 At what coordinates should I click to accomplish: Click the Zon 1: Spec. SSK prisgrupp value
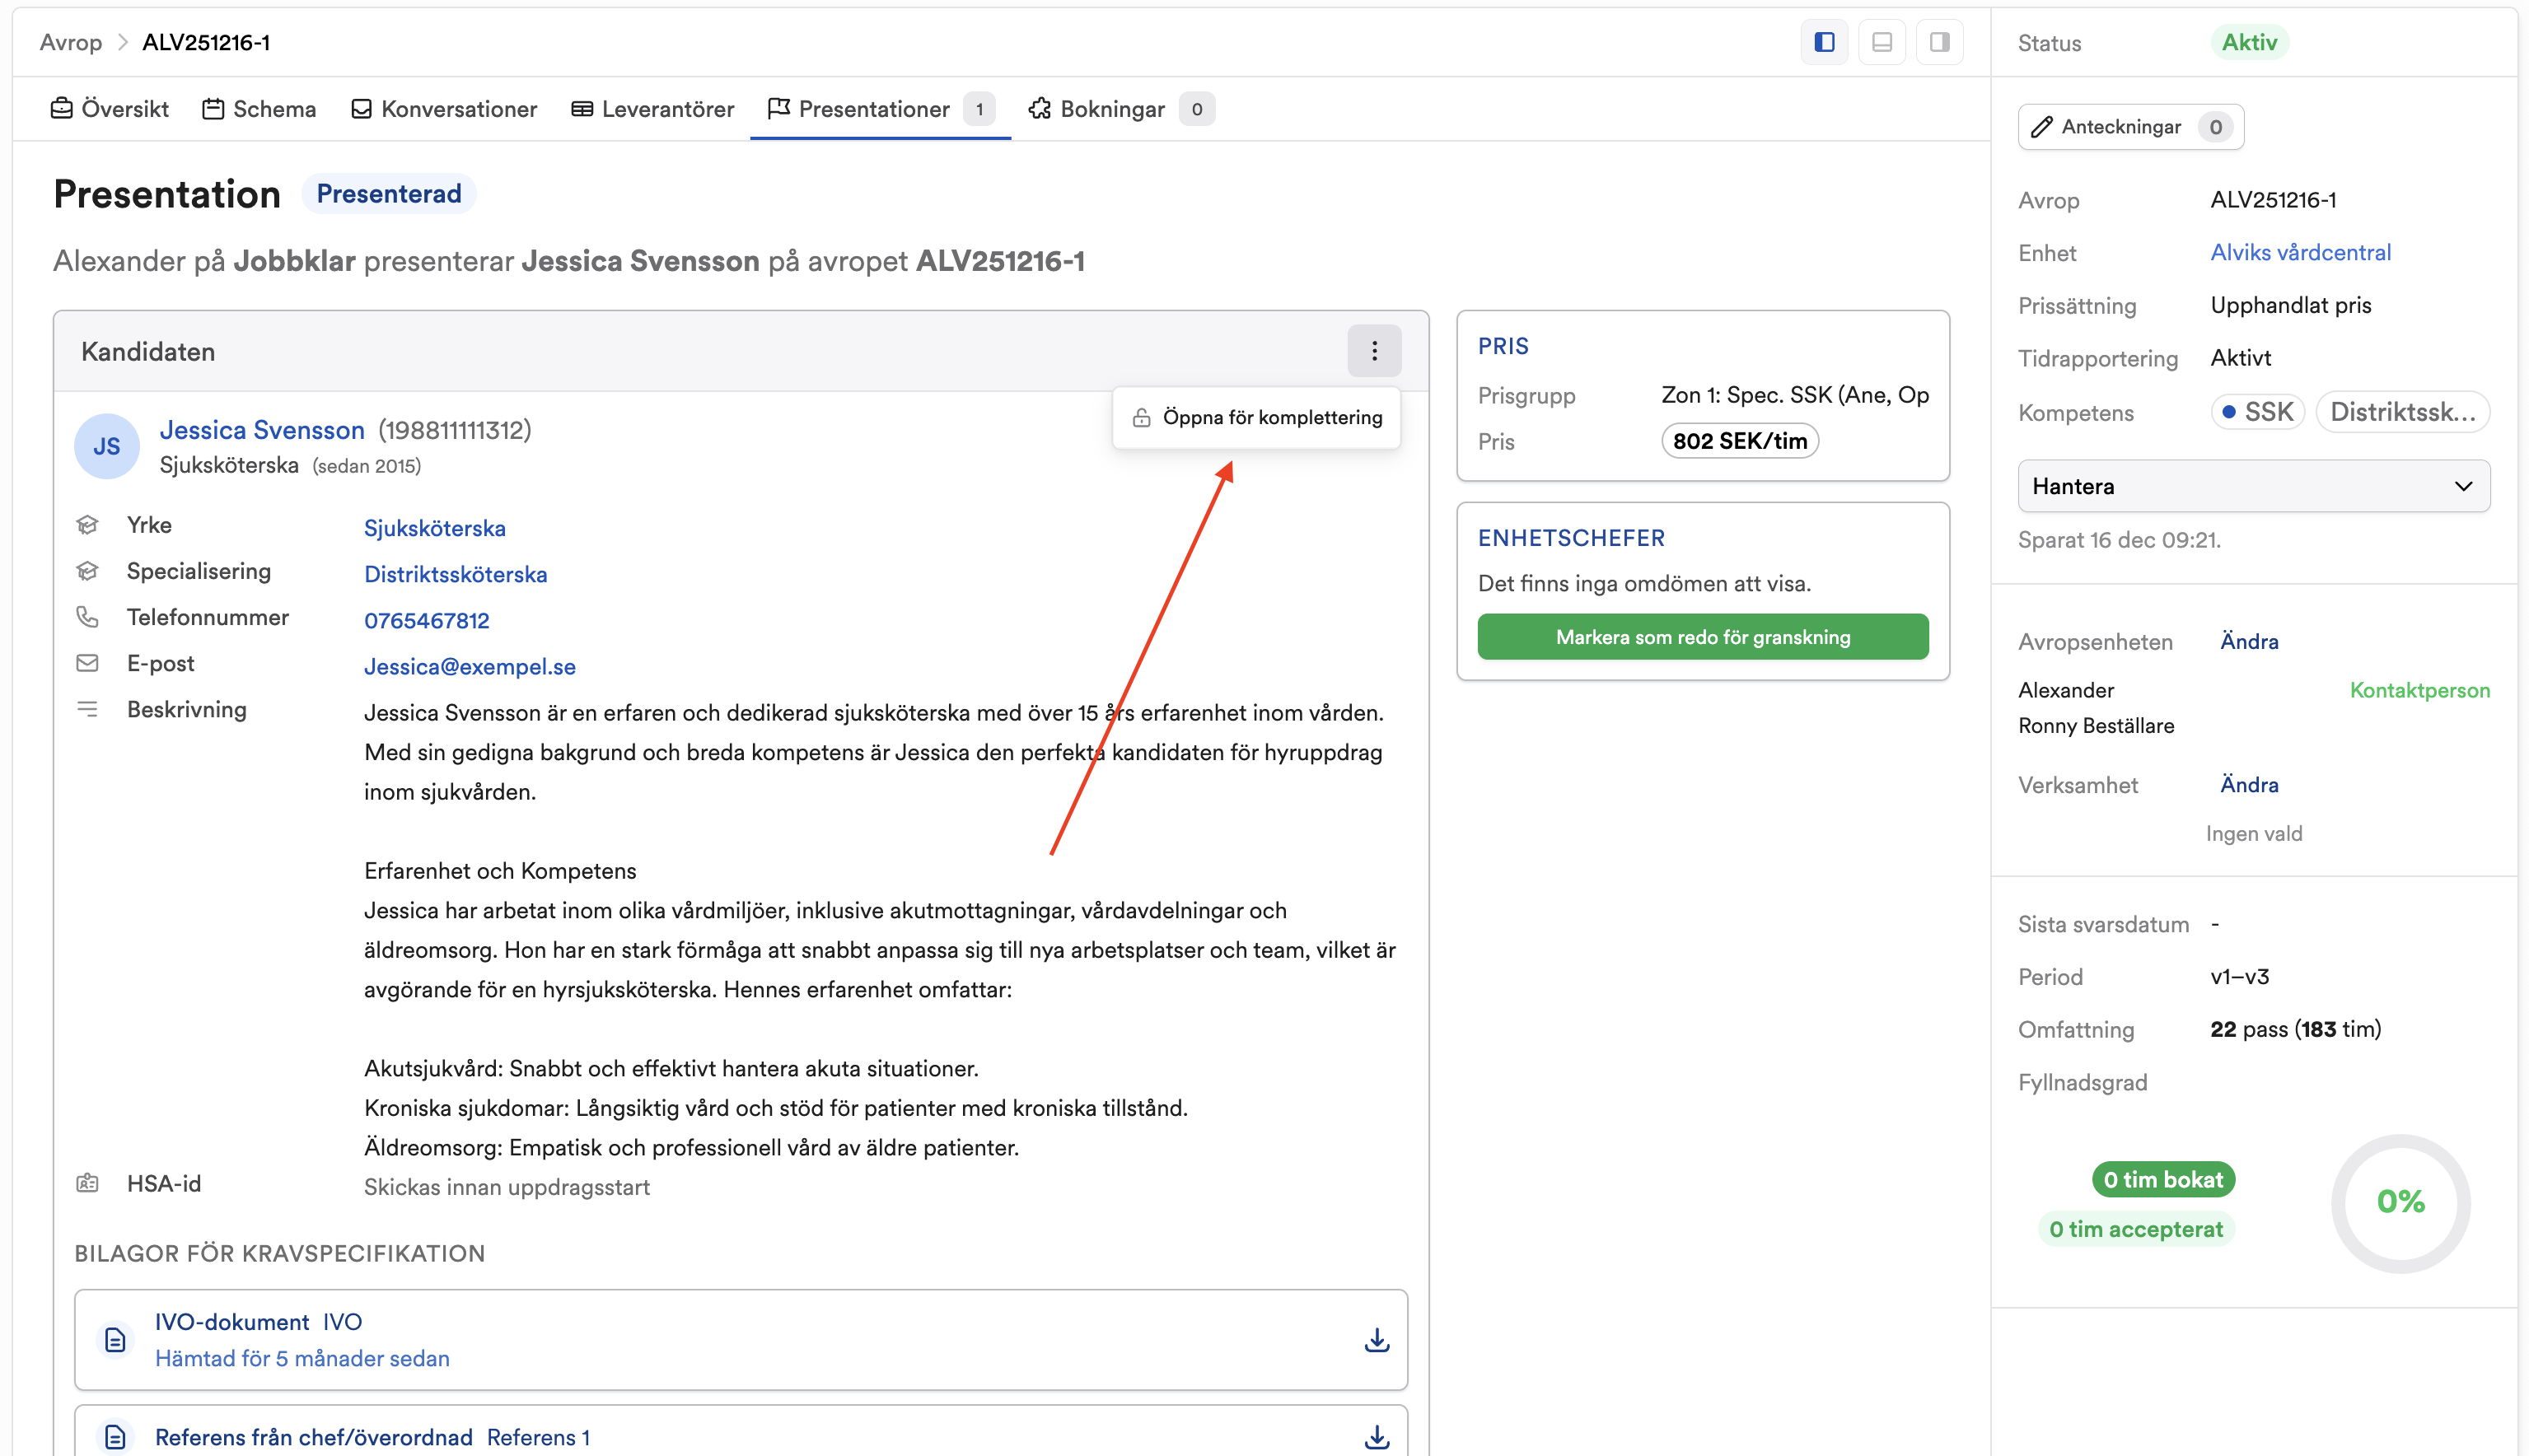[1795, 395]
